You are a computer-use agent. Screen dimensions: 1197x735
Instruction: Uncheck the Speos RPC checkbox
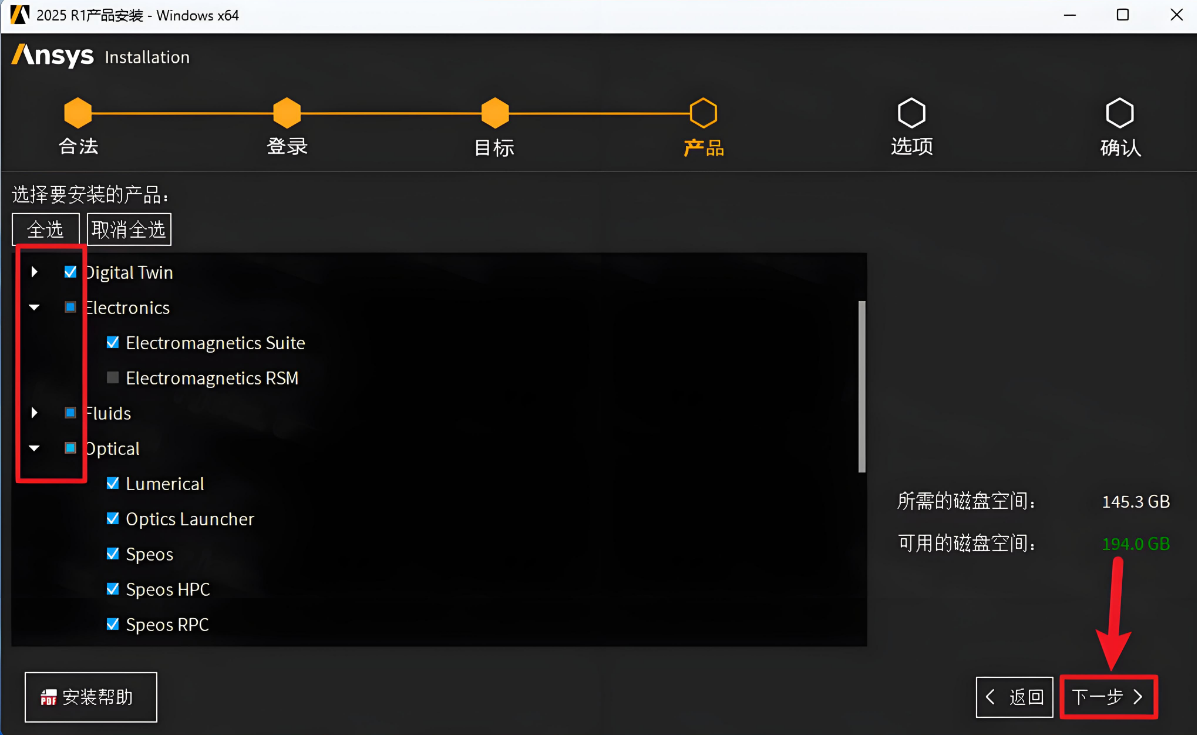click(x=113, y=624)
